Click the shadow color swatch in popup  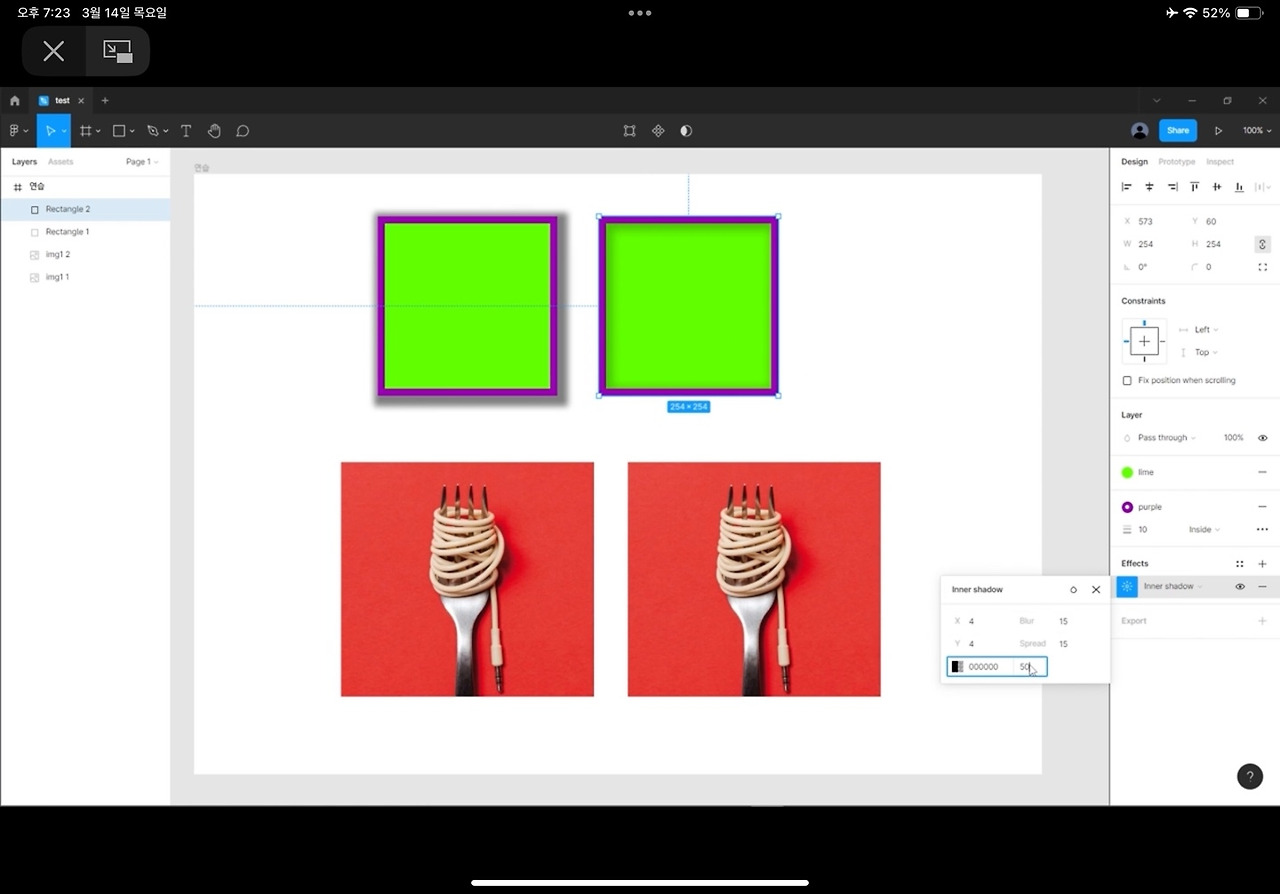(957, 667)
